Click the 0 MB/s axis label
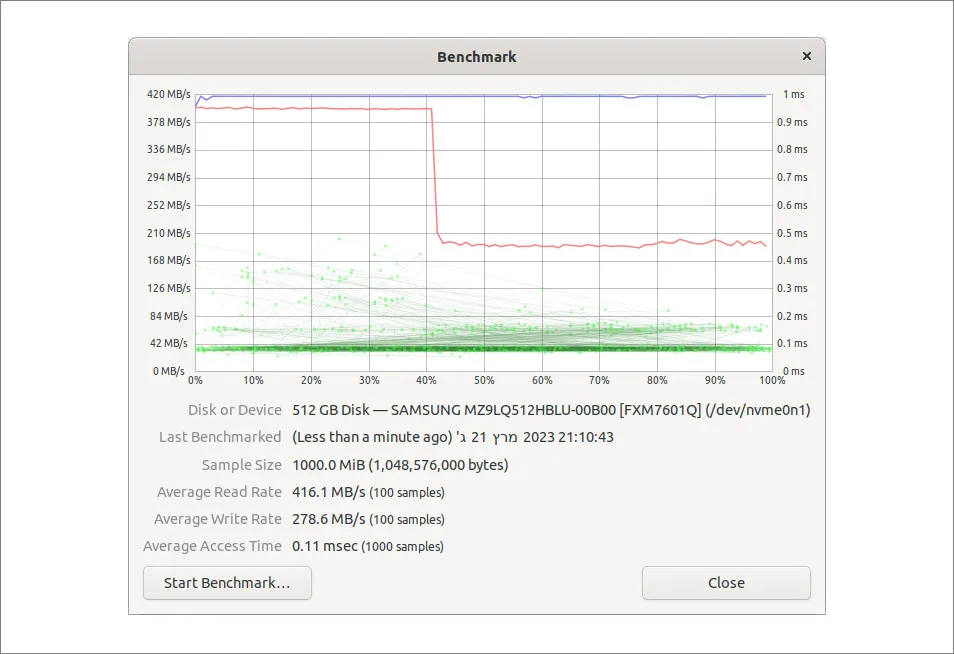 169,371
